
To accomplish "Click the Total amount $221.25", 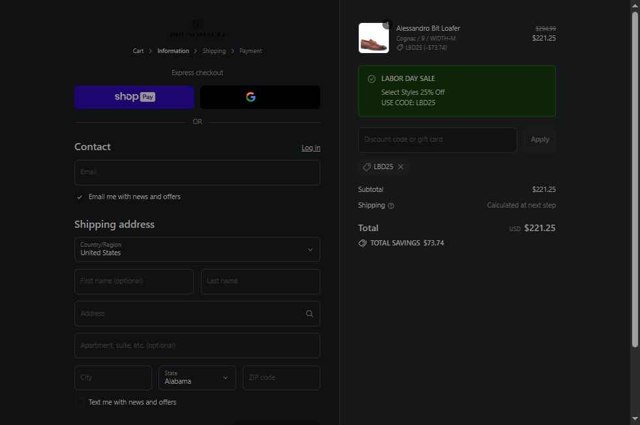I will coord(540,228).
